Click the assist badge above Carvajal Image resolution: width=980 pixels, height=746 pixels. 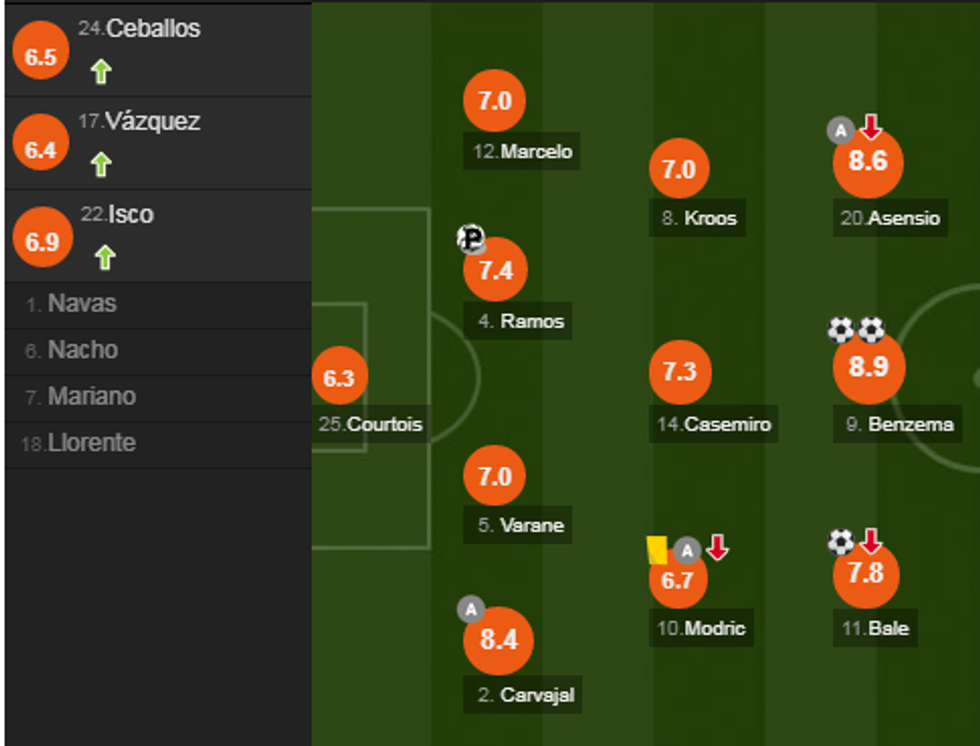pos(470,609)
